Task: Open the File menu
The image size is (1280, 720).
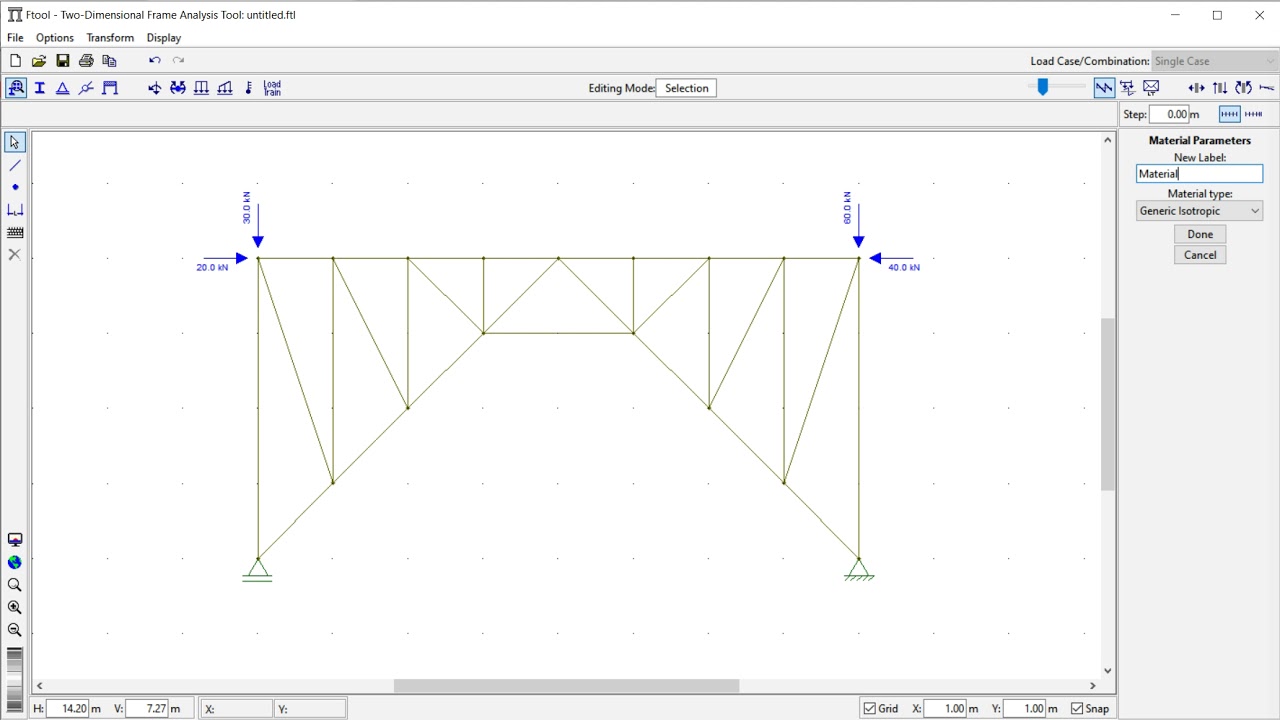Action: 15,38
